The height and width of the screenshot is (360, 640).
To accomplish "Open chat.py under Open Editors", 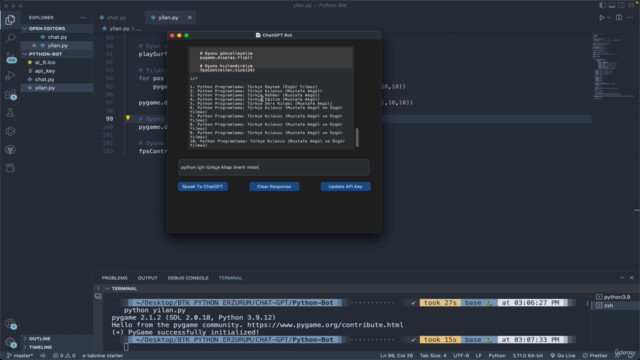I will pyautogui.click(x=57, y=37).
